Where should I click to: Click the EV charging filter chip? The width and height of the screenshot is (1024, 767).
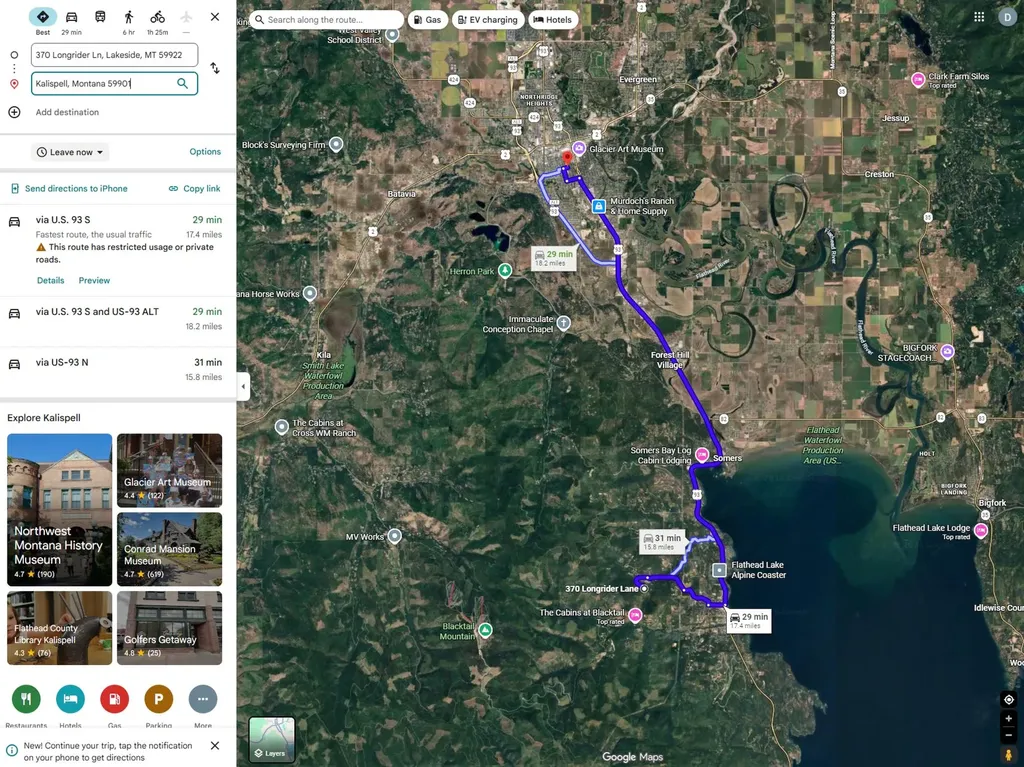[488, 20]
